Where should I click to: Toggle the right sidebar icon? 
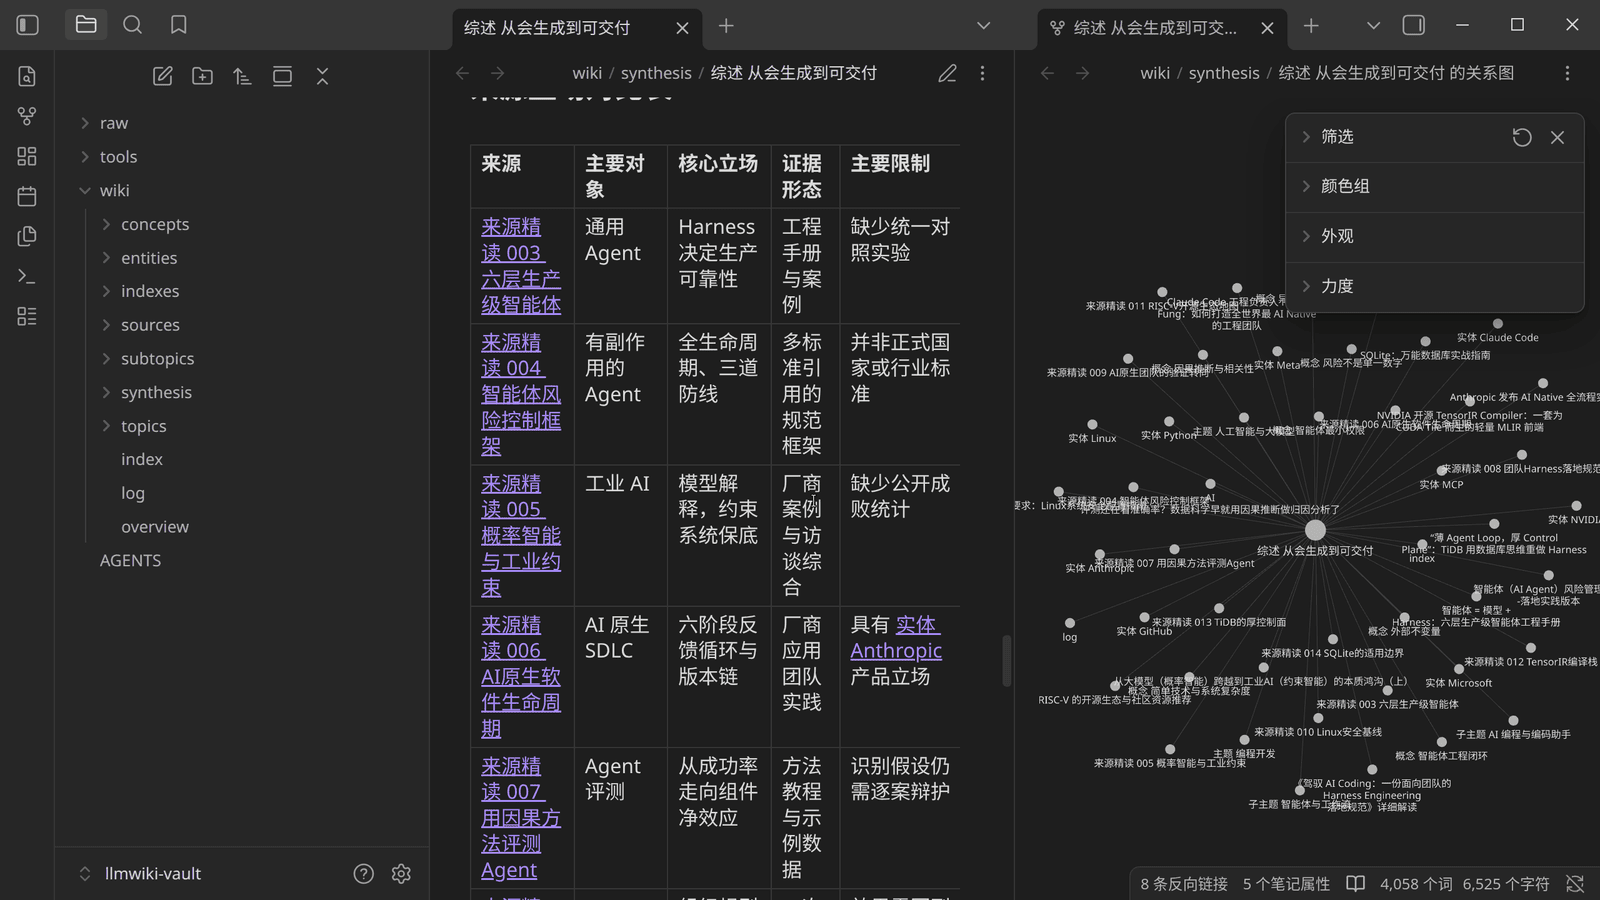[x=1413, y=25]
